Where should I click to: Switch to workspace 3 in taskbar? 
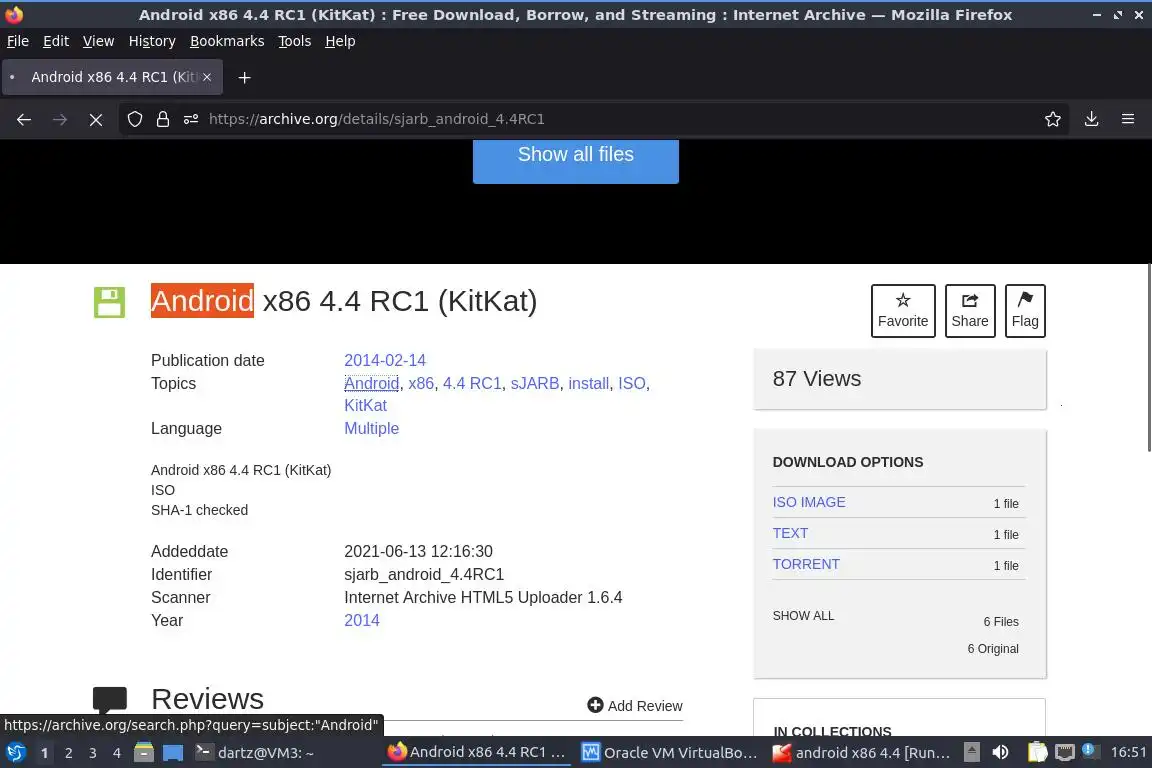pos(93,753)
